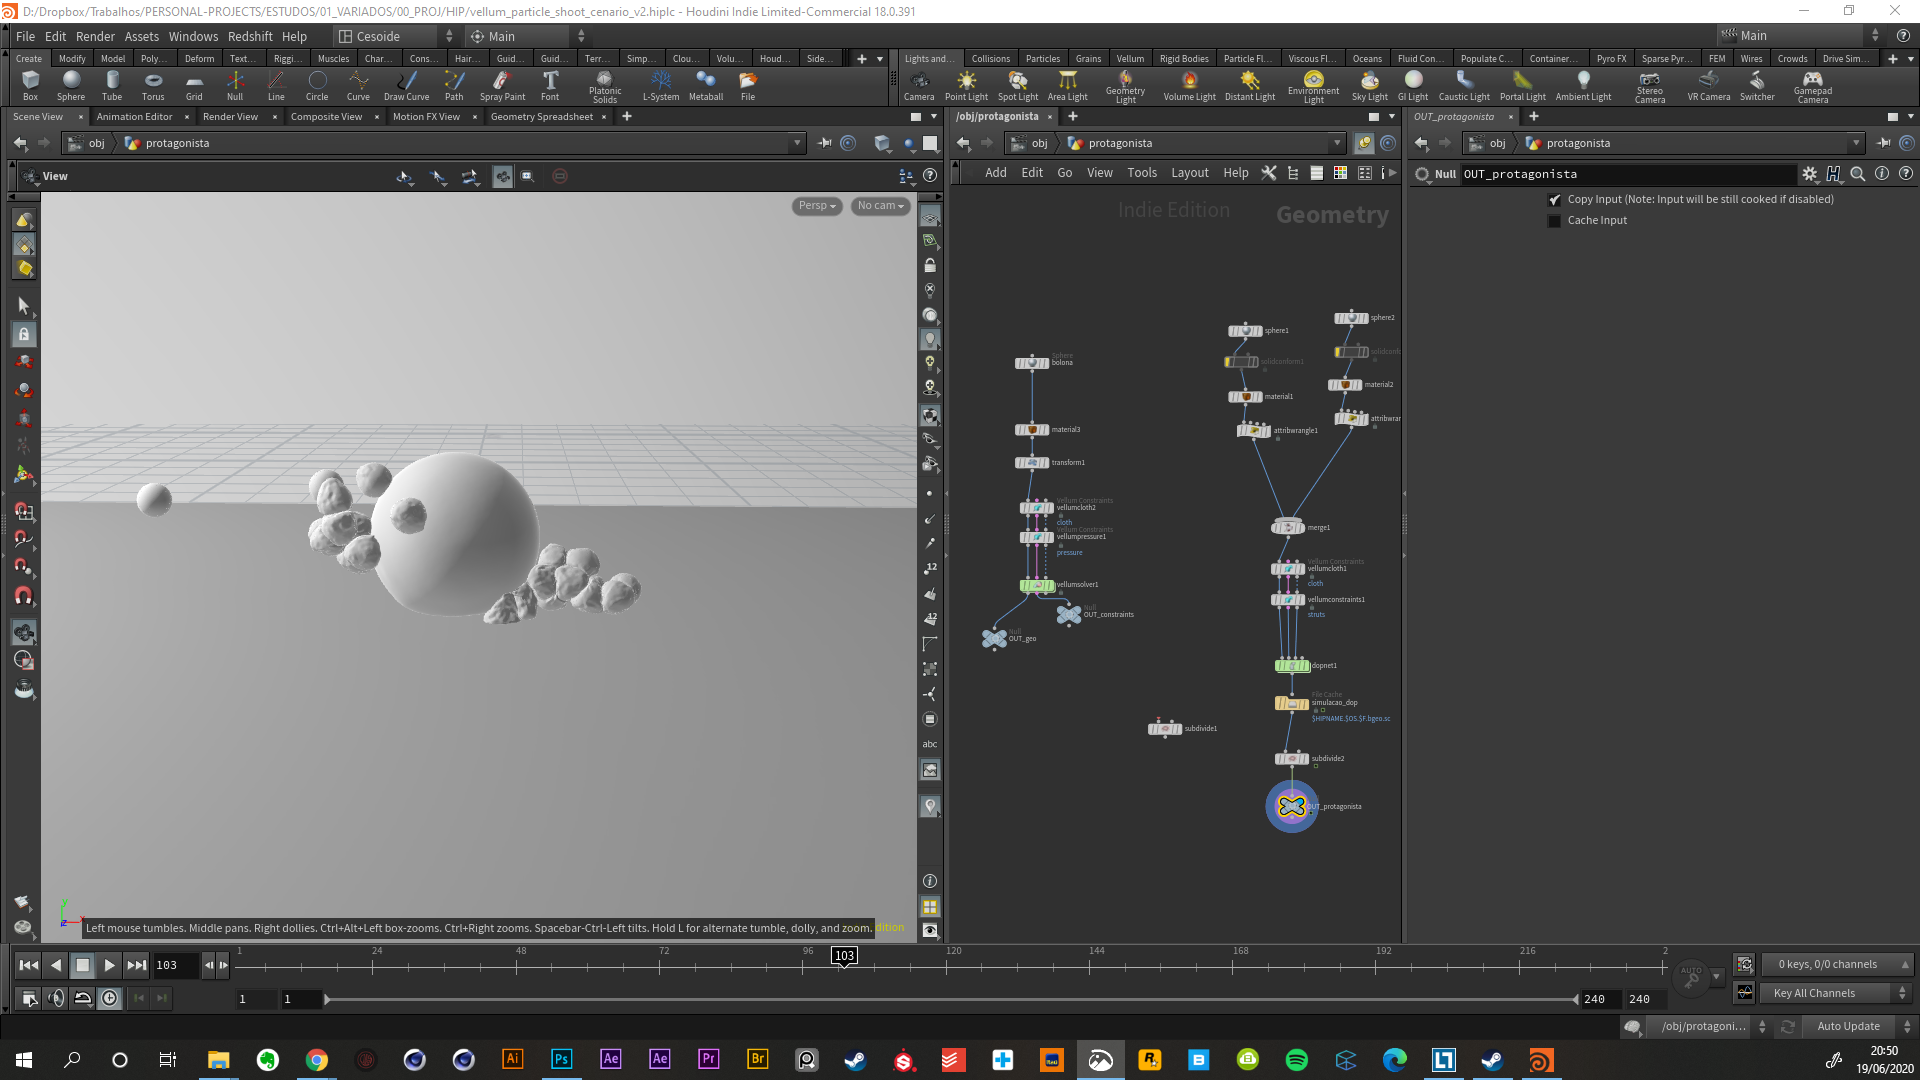Open the Persp viewport dropdown
The width and height of the screenshot is (1920, 1080).
point(816,206)
